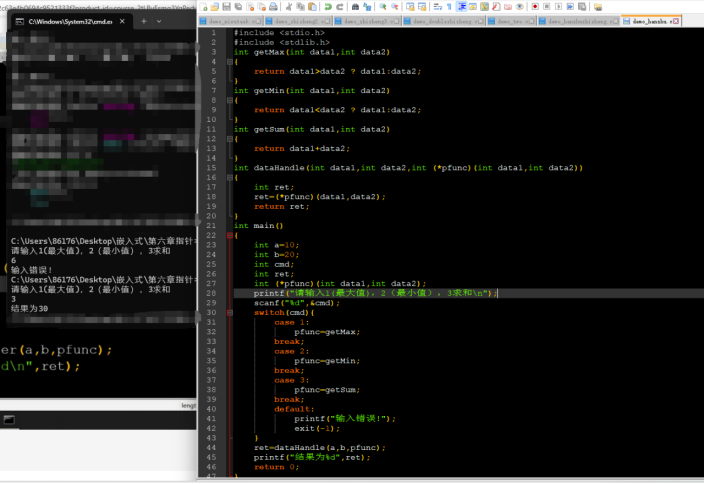This screenshot has height=484, width=705.
Task: Click the Copy toolbar icon
Action: point(301,7)
